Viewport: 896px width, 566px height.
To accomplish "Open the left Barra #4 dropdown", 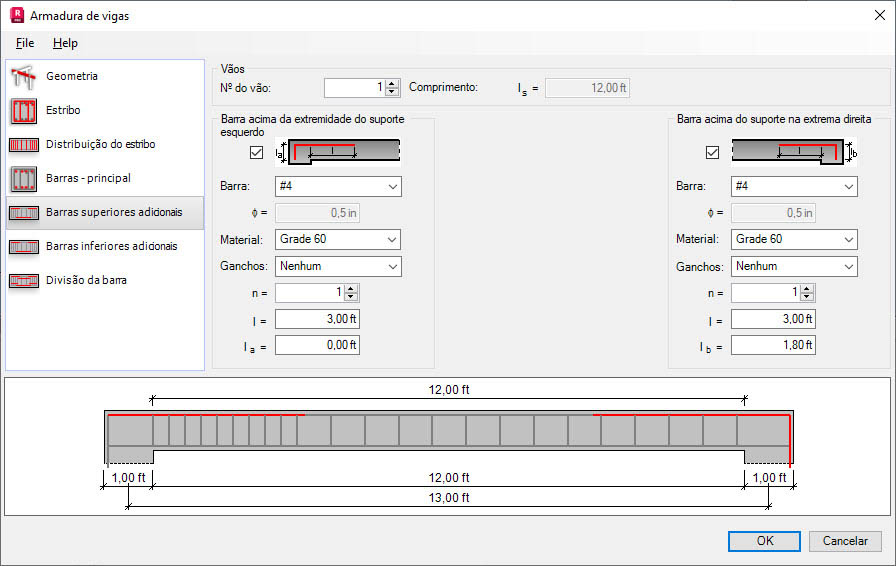I will point(338,186).
